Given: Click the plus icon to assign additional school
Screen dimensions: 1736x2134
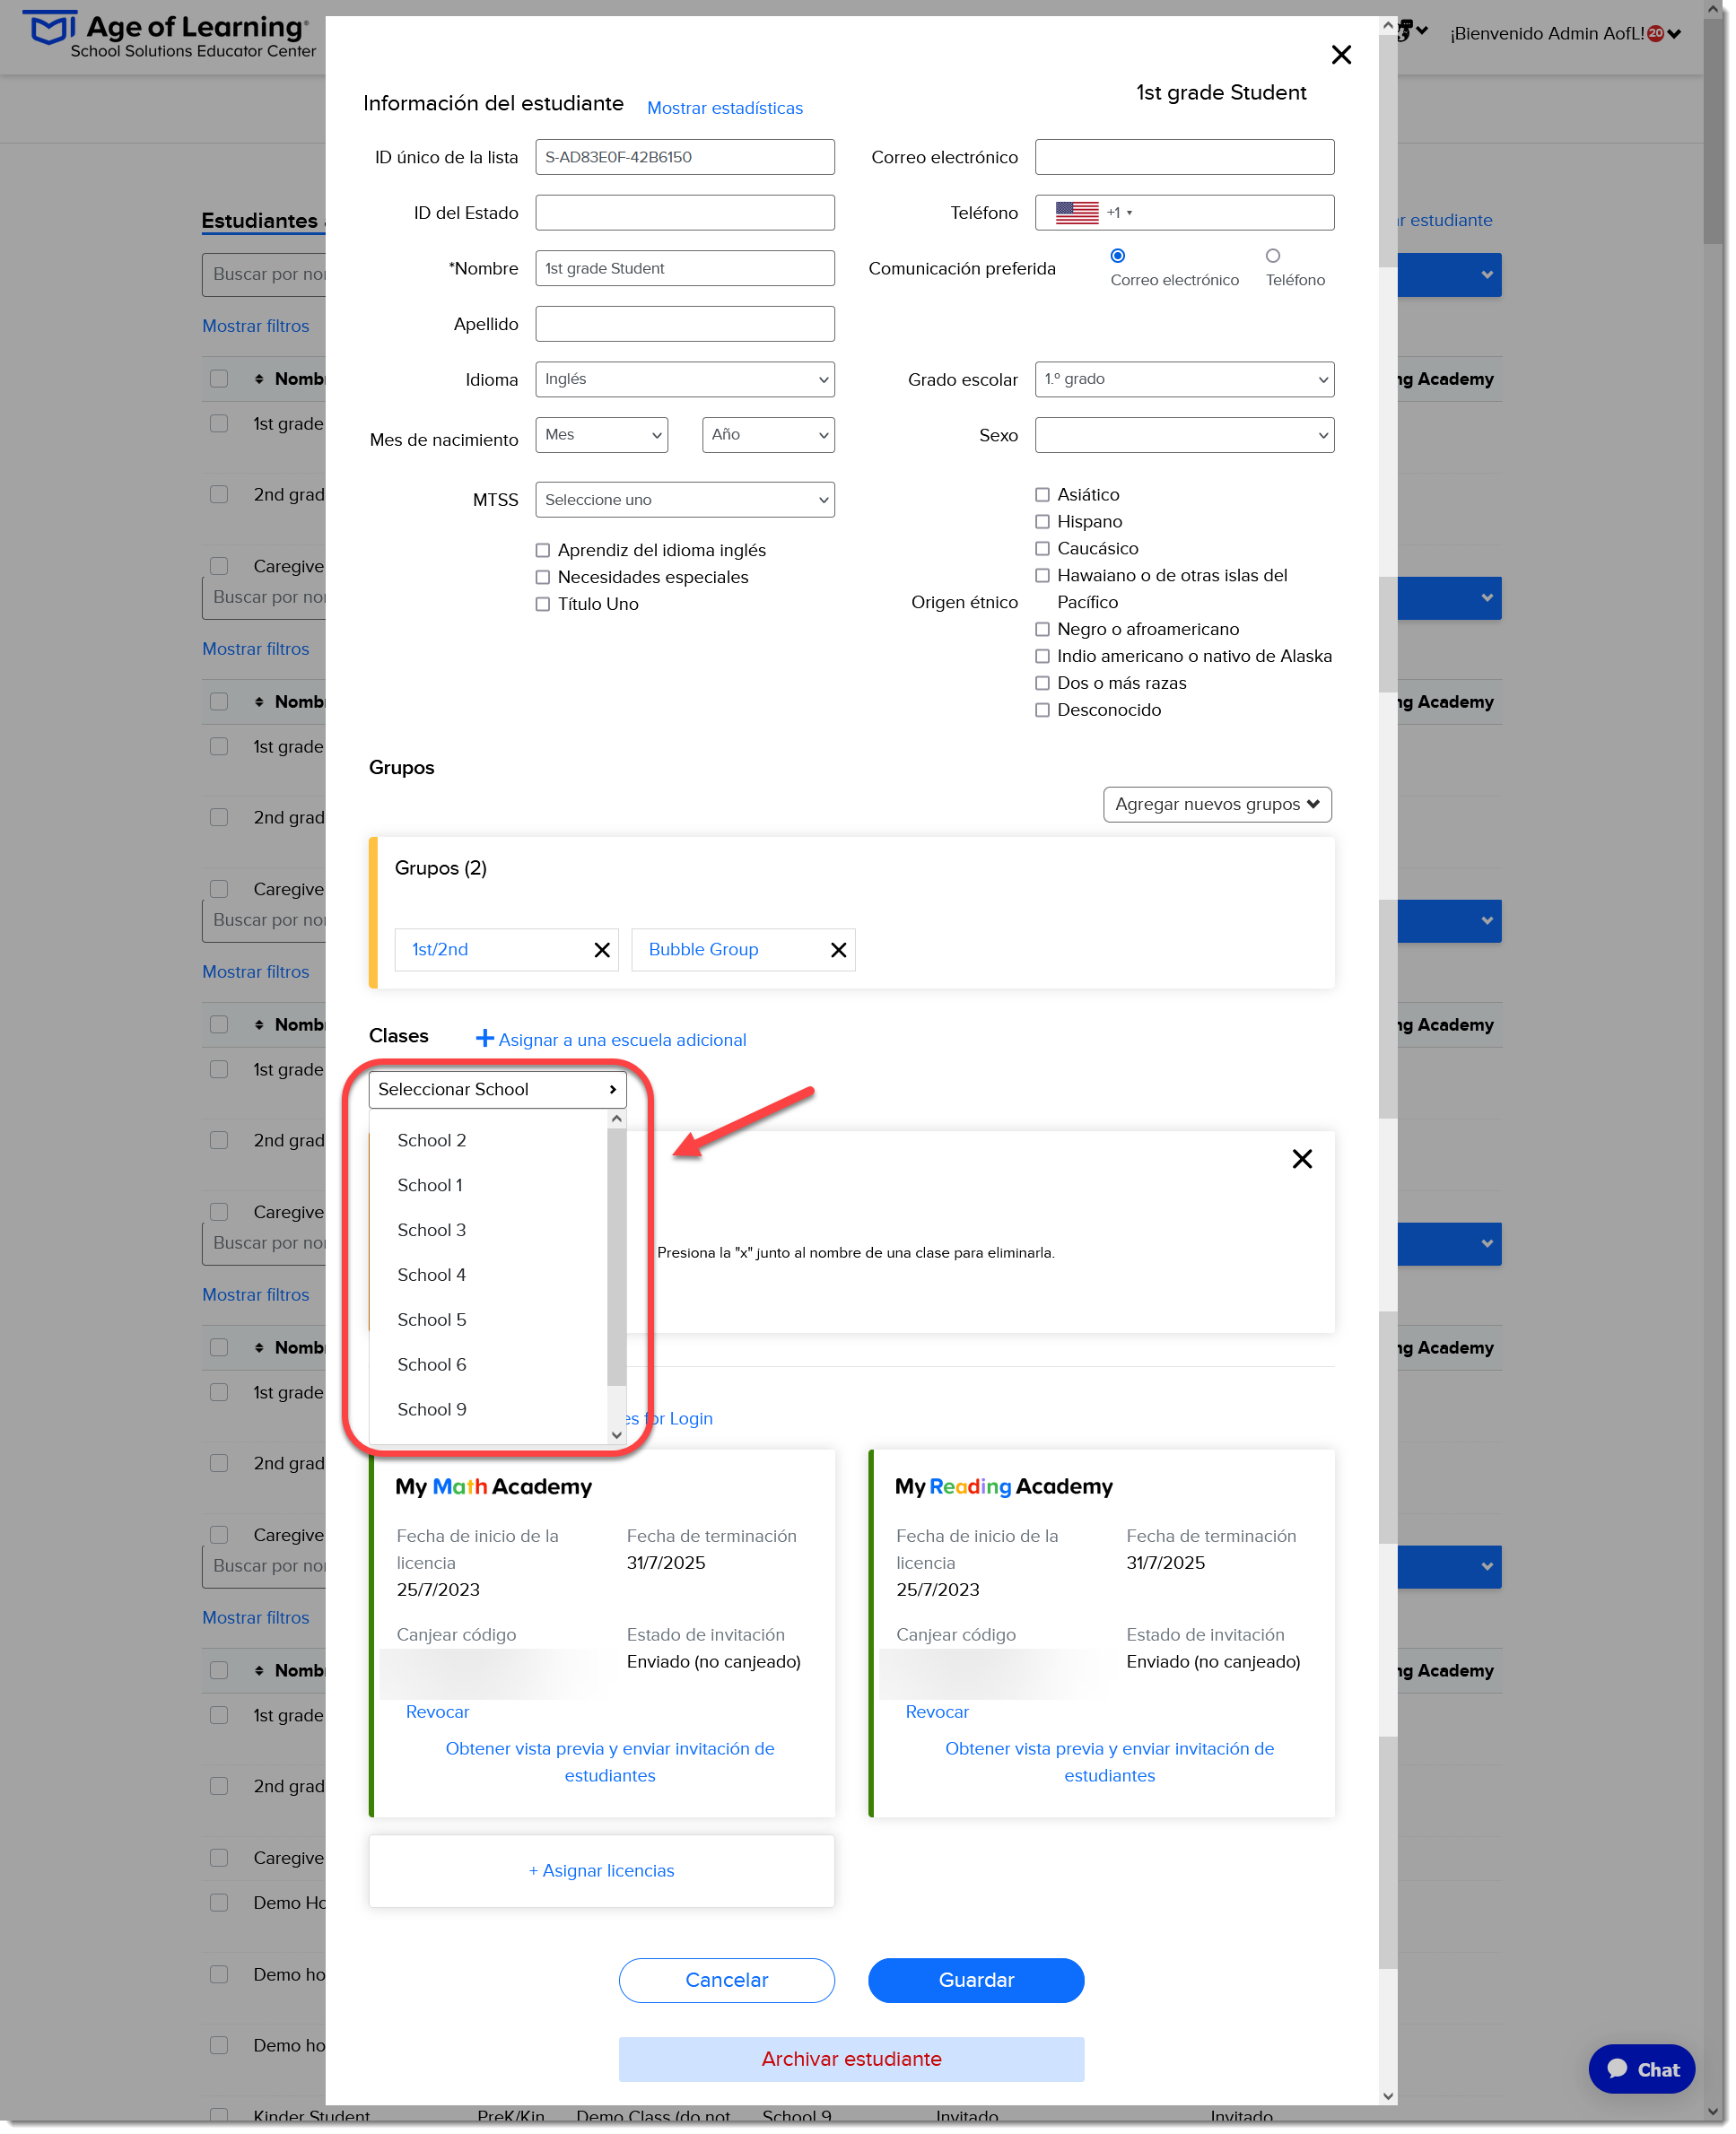Looking at the screenshot, I should click(484, 1039).
